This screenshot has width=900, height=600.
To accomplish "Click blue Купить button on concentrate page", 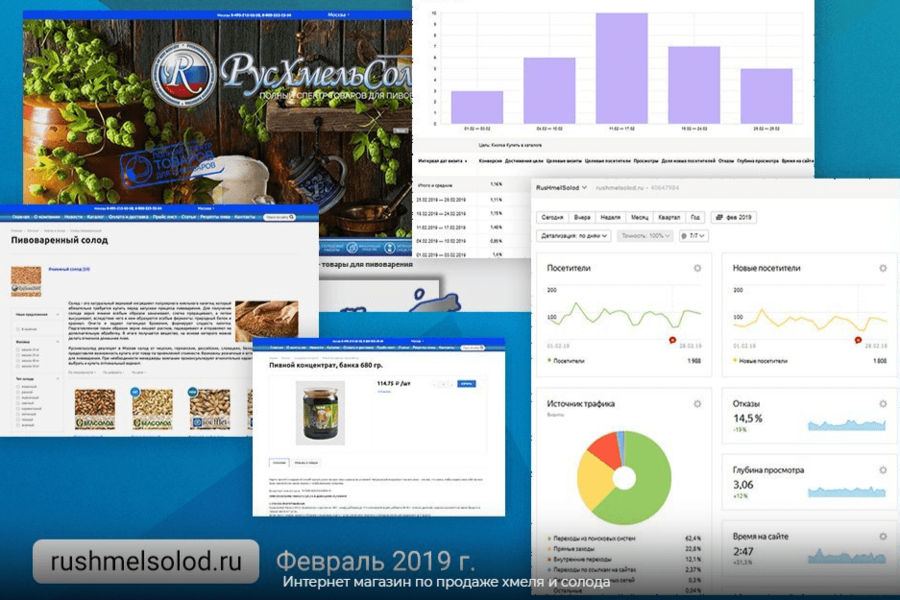I will point(466,384).
